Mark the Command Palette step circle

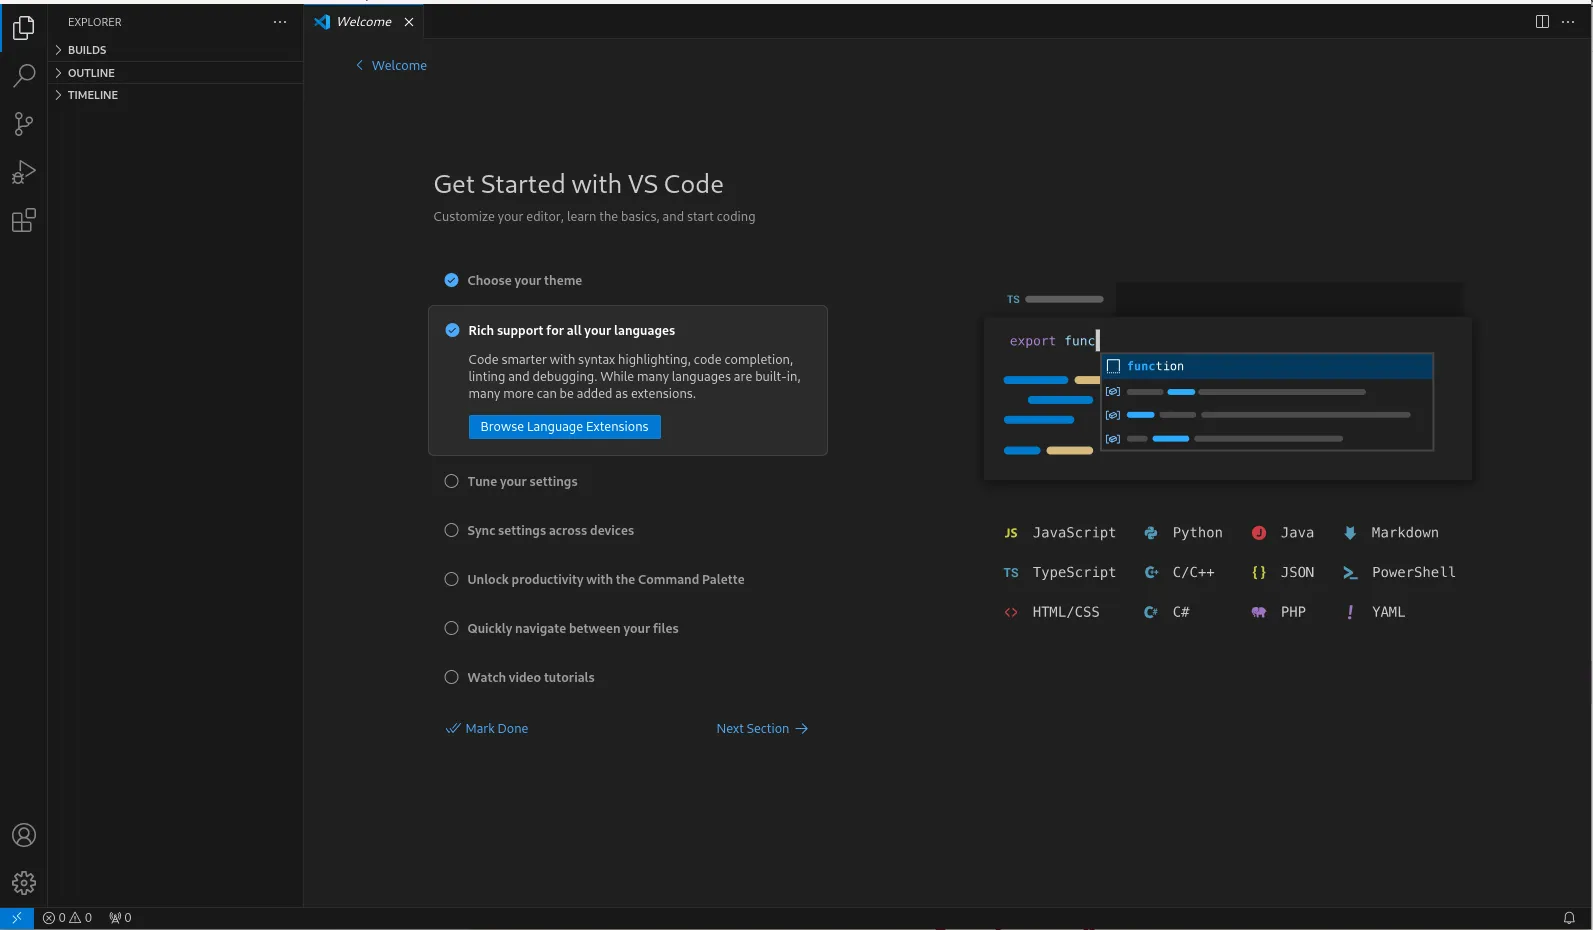coord(451,579)
